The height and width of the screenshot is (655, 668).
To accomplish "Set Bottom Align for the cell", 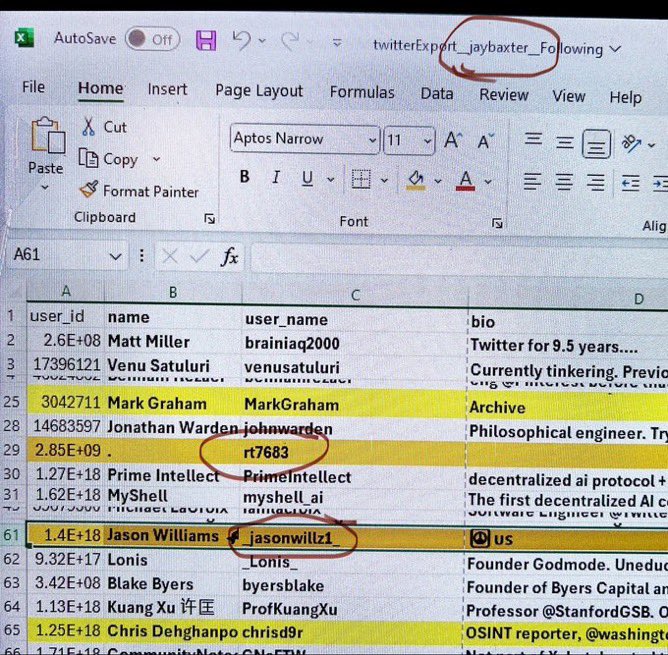I will click(596, 144).
